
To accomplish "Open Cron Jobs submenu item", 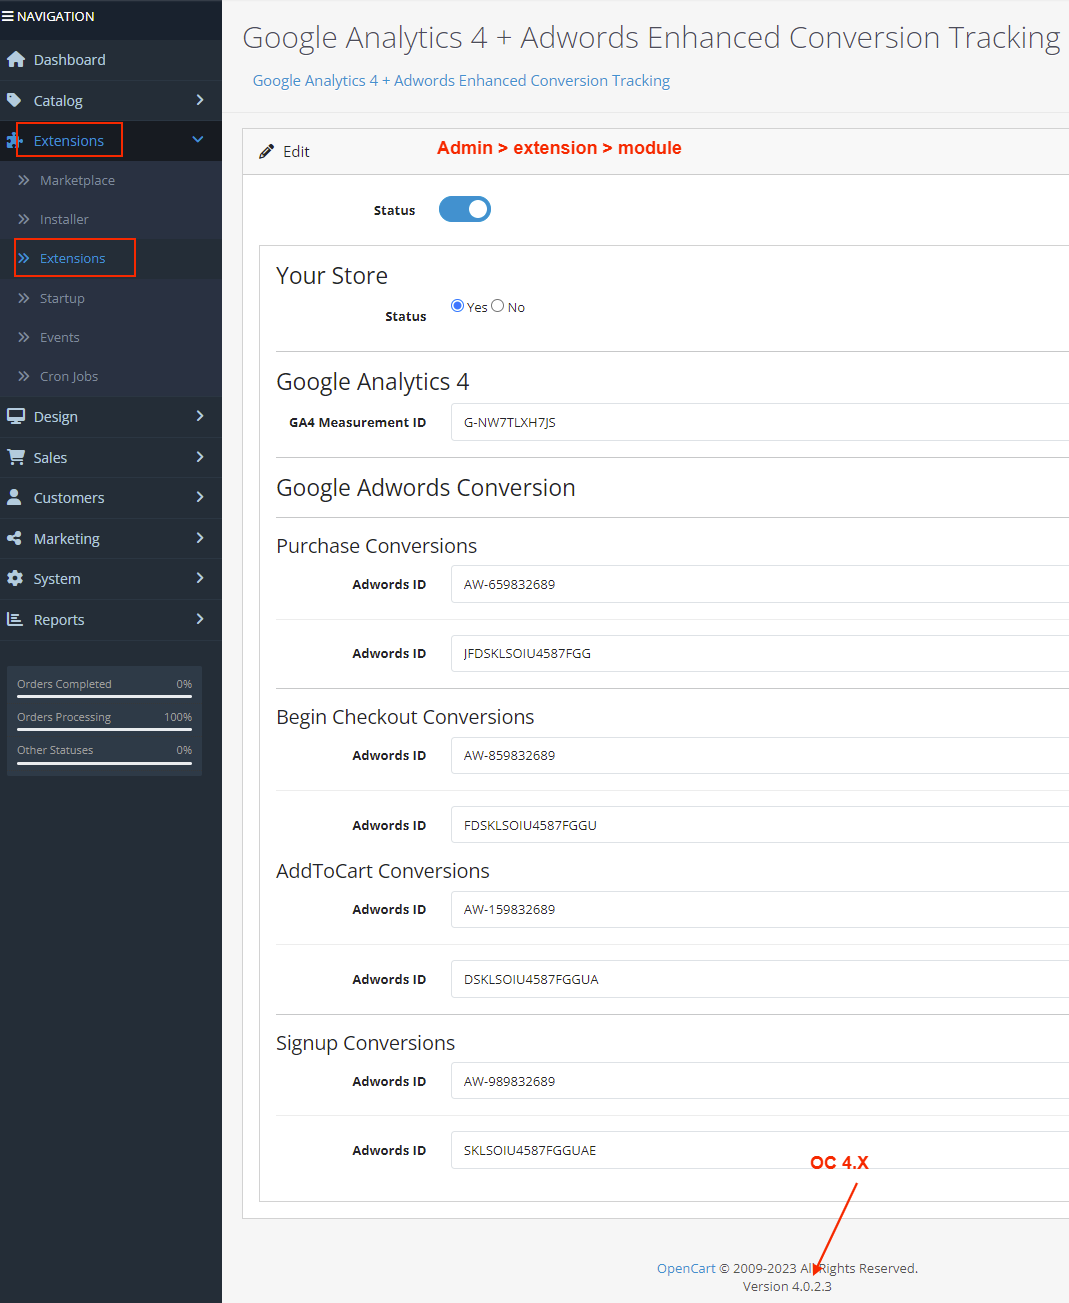I will 69,376.
